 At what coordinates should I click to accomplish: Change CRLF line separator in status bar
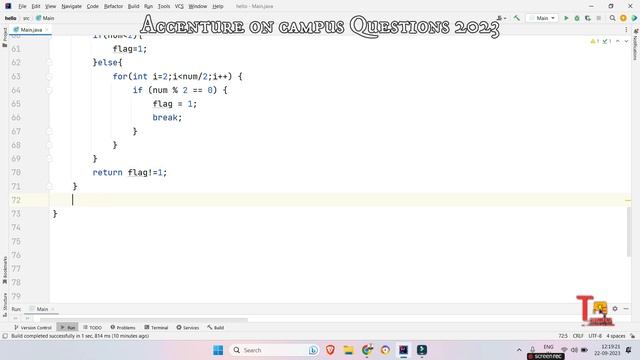pyautogui.click(x=578, y=336)
